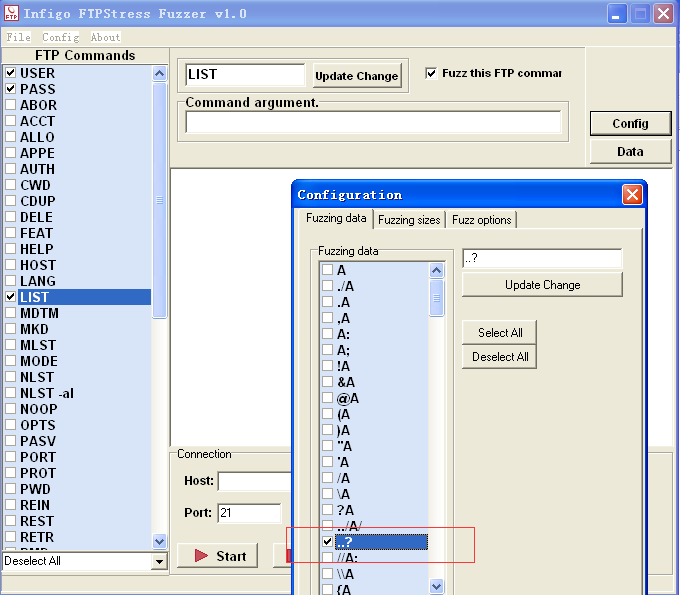The width and height of the screenshot is (680, 595).
Task: Switch to the Fuzz options tab
Action: [x=481, y=220]
